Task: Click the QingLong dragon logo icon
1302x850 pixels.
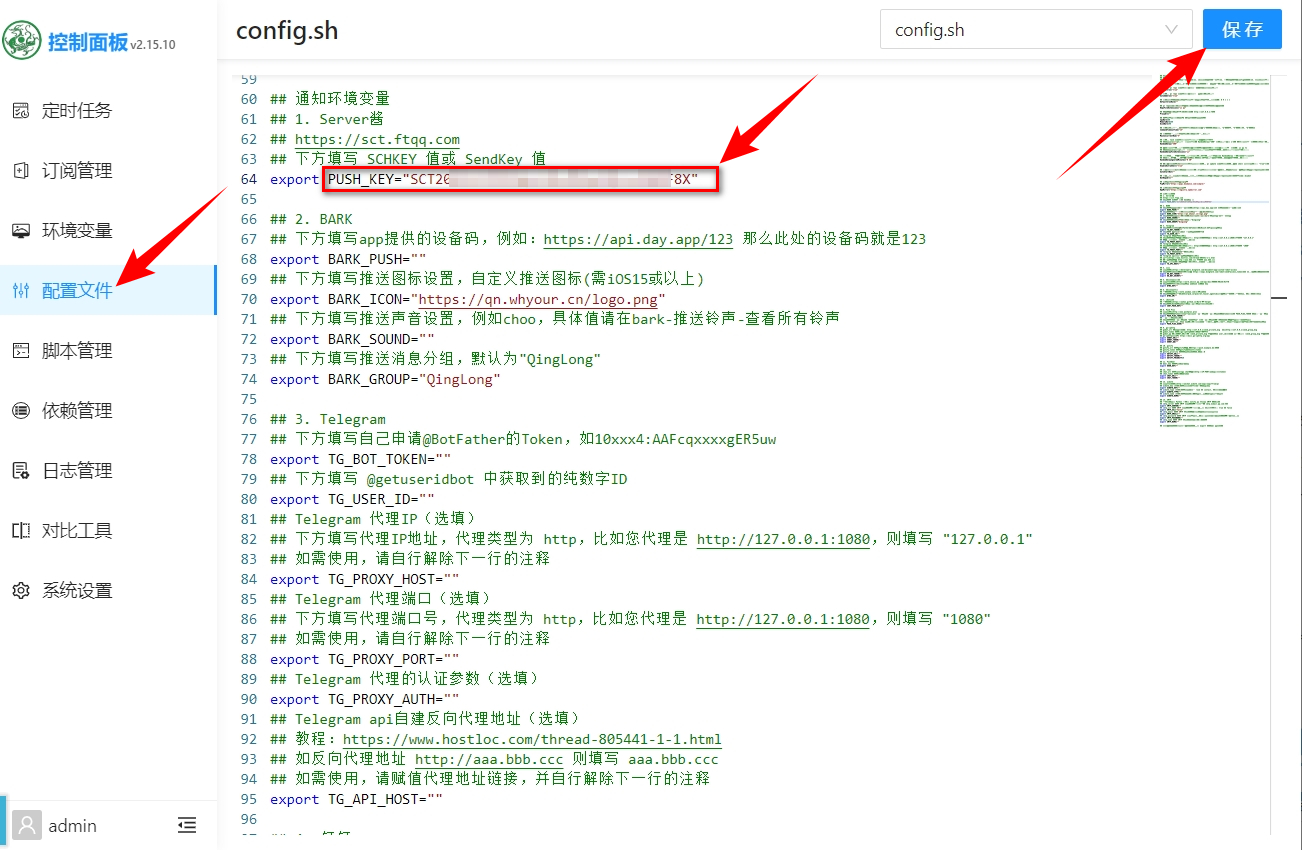Action: (x=22, y=42)
